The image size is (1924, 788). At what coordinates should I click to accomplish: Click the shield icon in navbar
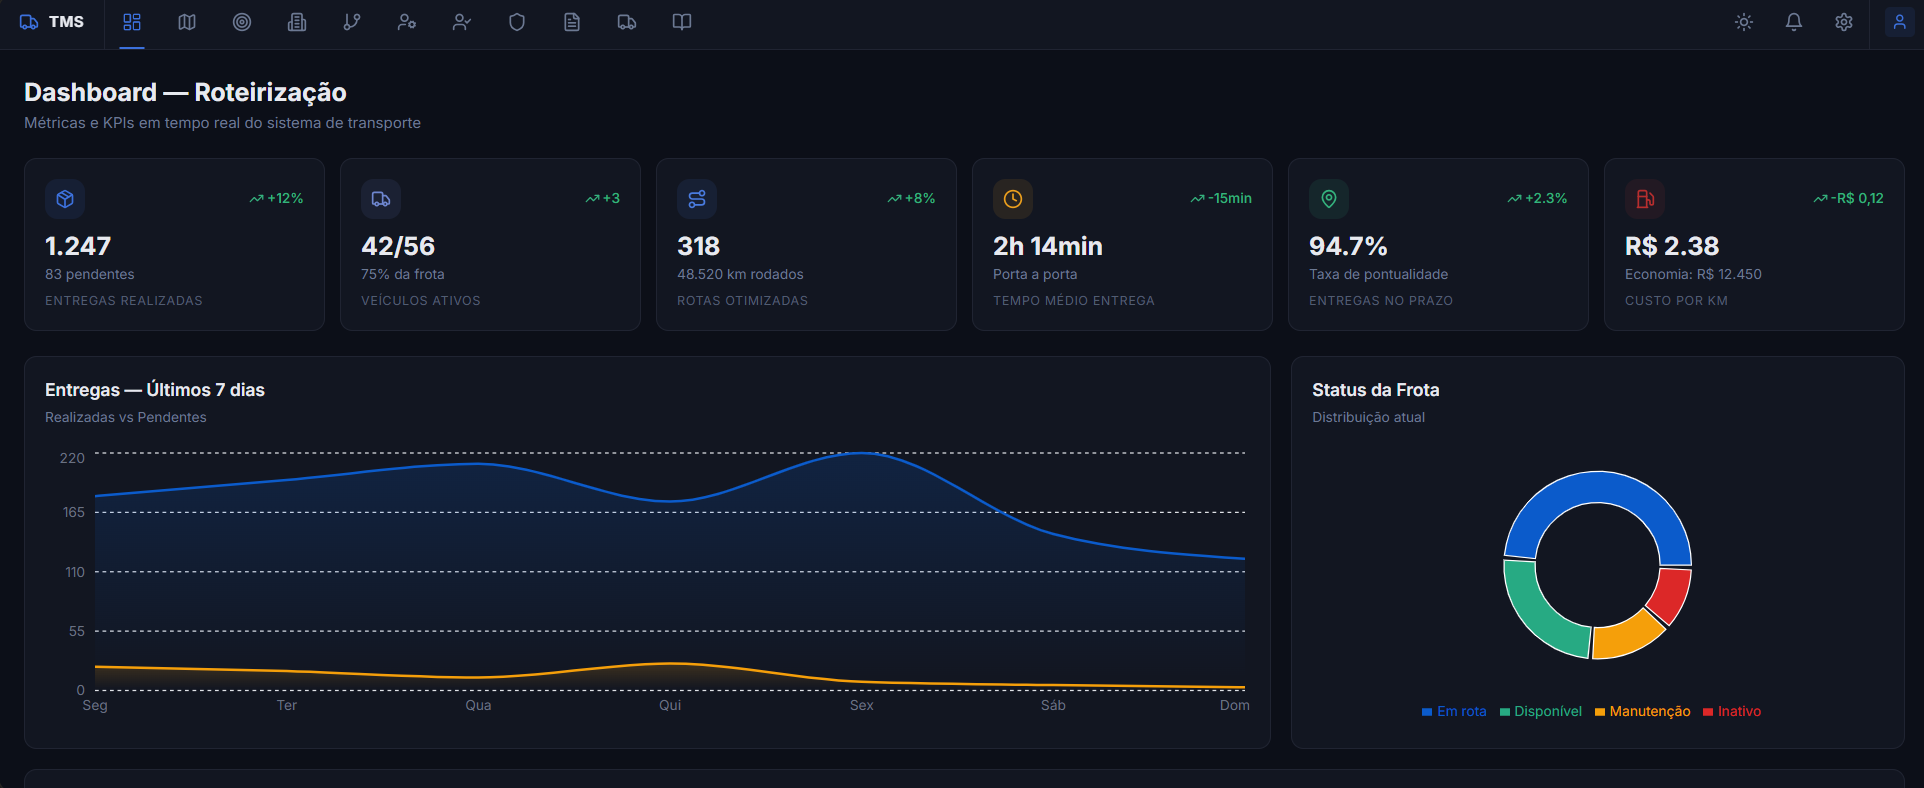(517, 22)
